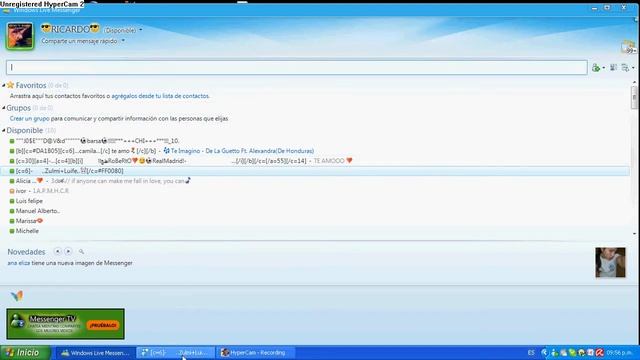Open the add contact or group icon
Viewport: 640px width, 360px height.
[596, 68]
